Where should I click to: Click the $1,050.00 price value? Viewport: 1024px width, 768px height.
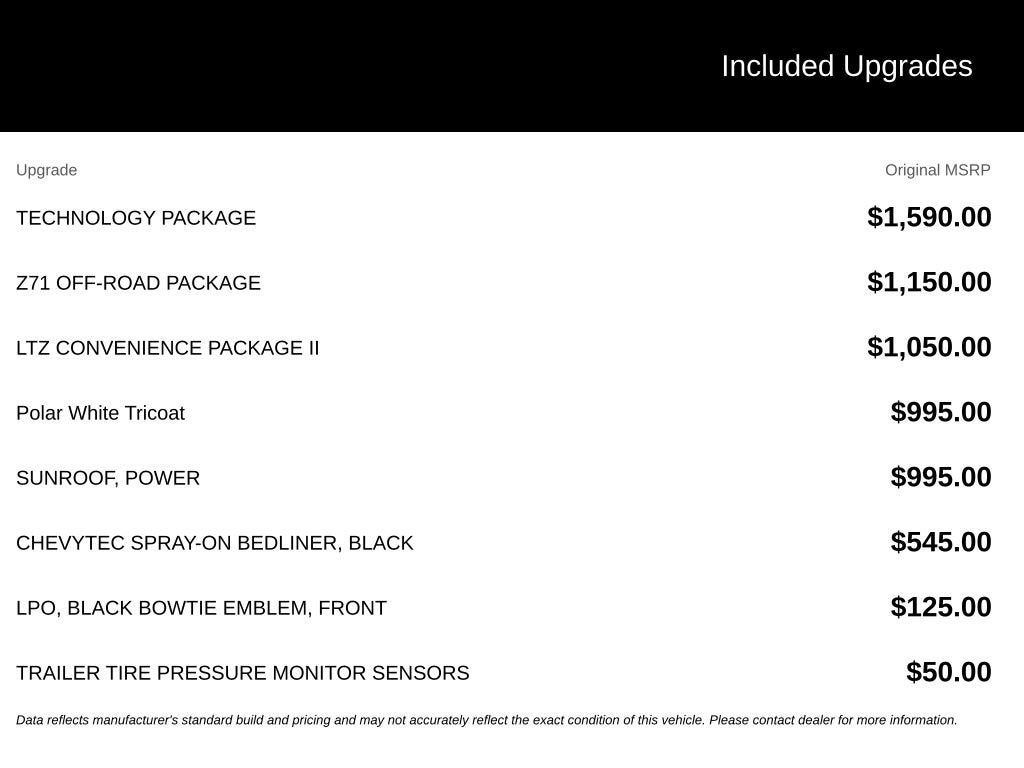[x=929, y=347]
